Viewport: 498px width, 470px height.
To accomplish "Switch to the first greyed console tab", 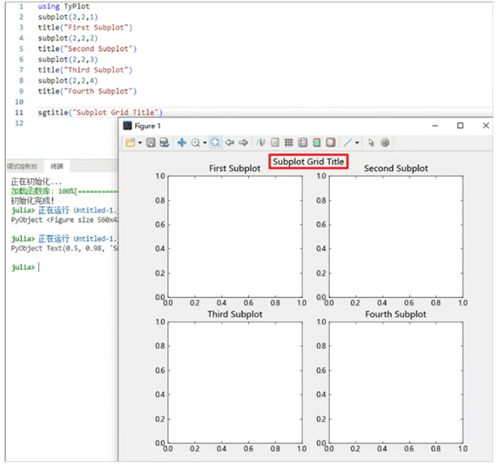I will (x=22, y=166).
